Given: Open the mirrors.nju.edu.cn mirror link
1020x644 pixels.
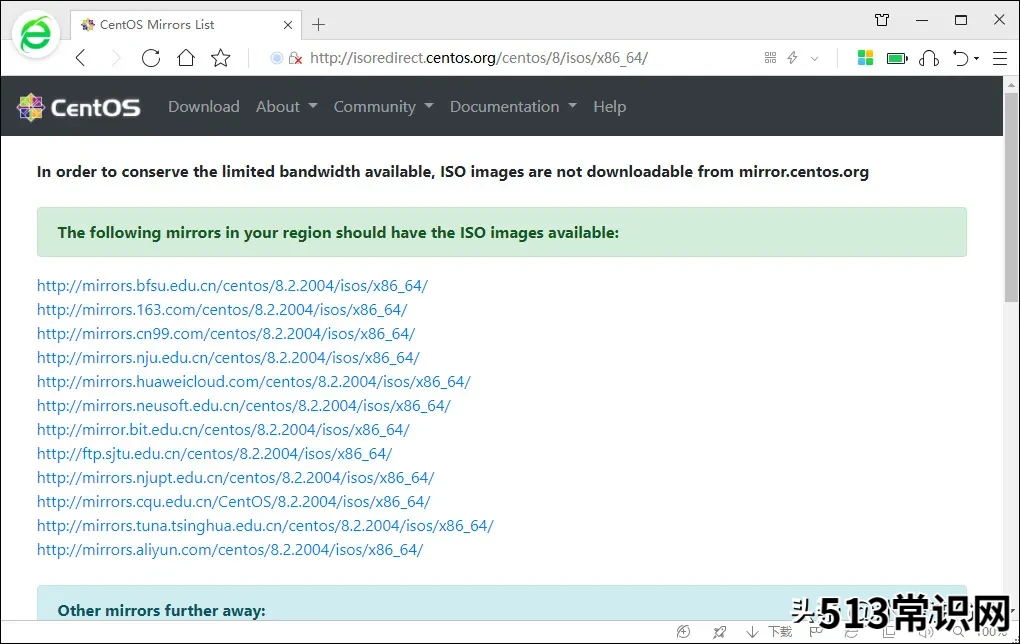Looking at the screenshot, I should (x=228, y=358).
